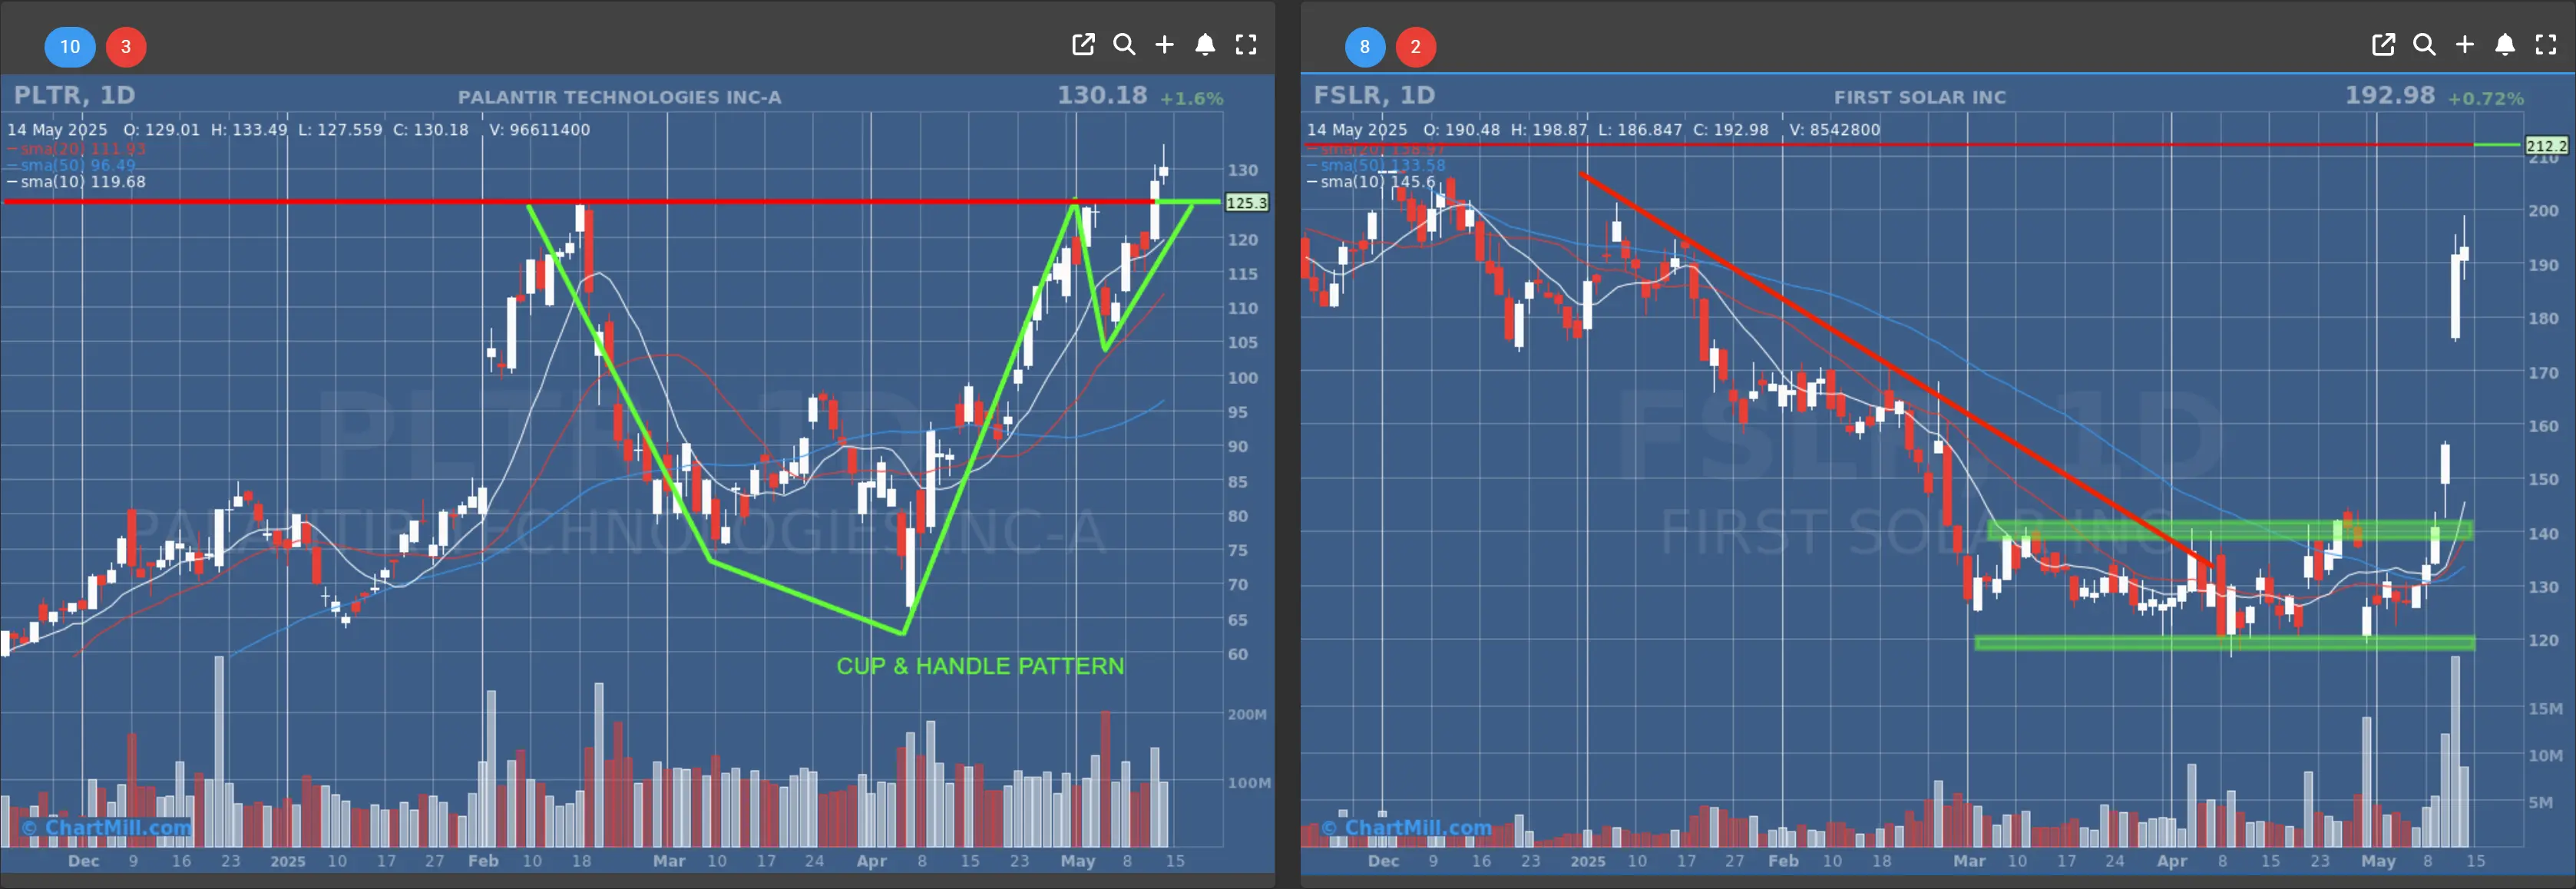Screen dimensions: 2576x889
Task: Click FSLR +0.72% change value
Action: [2485, 98]
